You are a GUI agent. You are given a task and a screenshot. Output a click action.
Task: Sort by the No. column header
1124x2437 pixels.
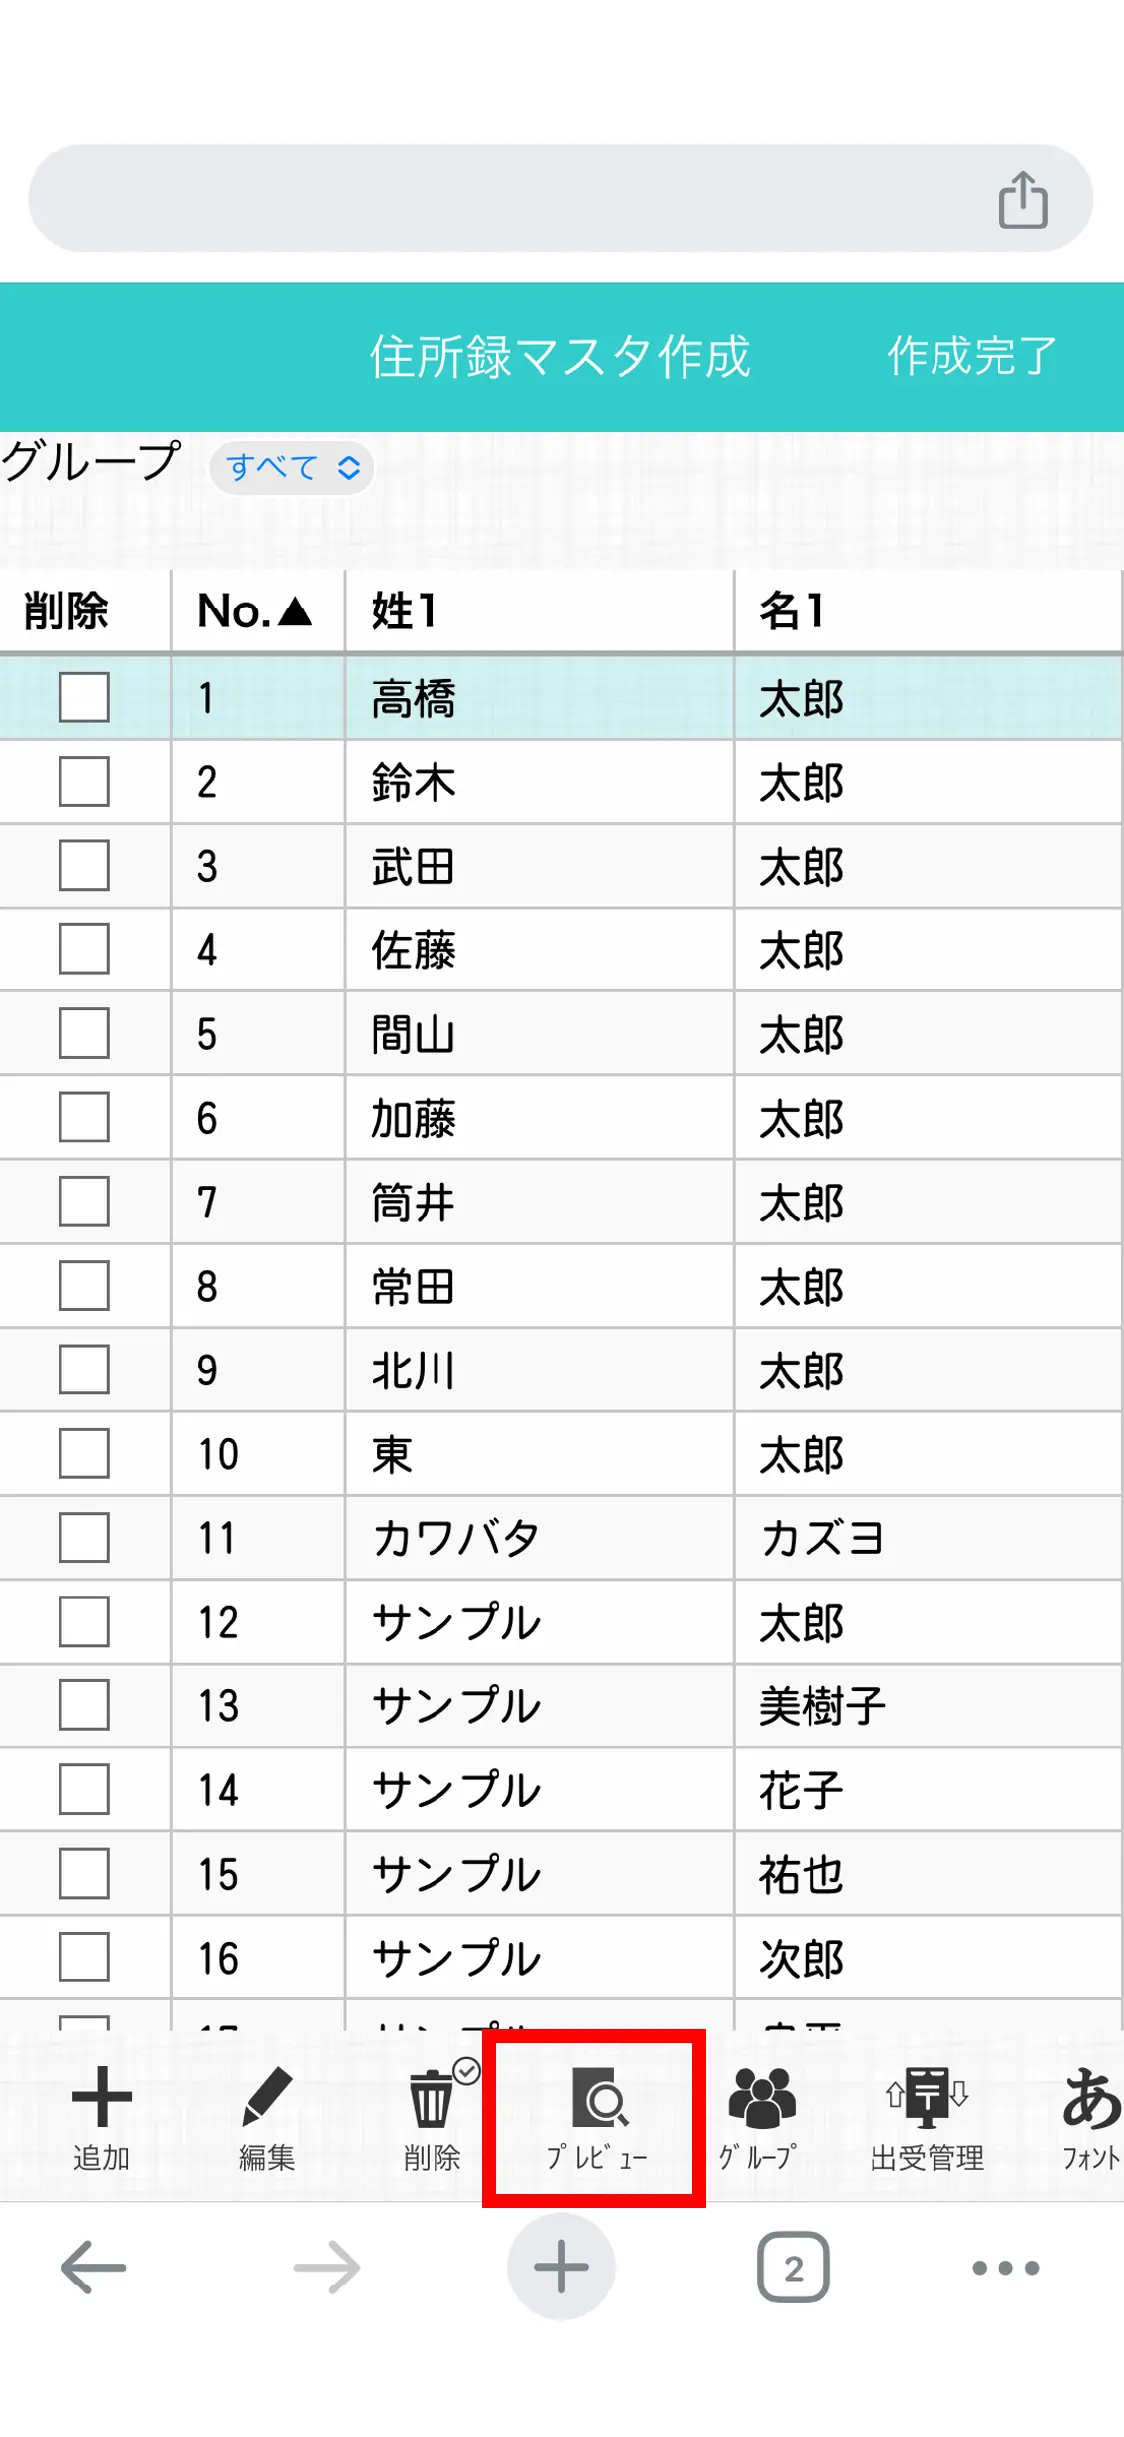point(255,611)
